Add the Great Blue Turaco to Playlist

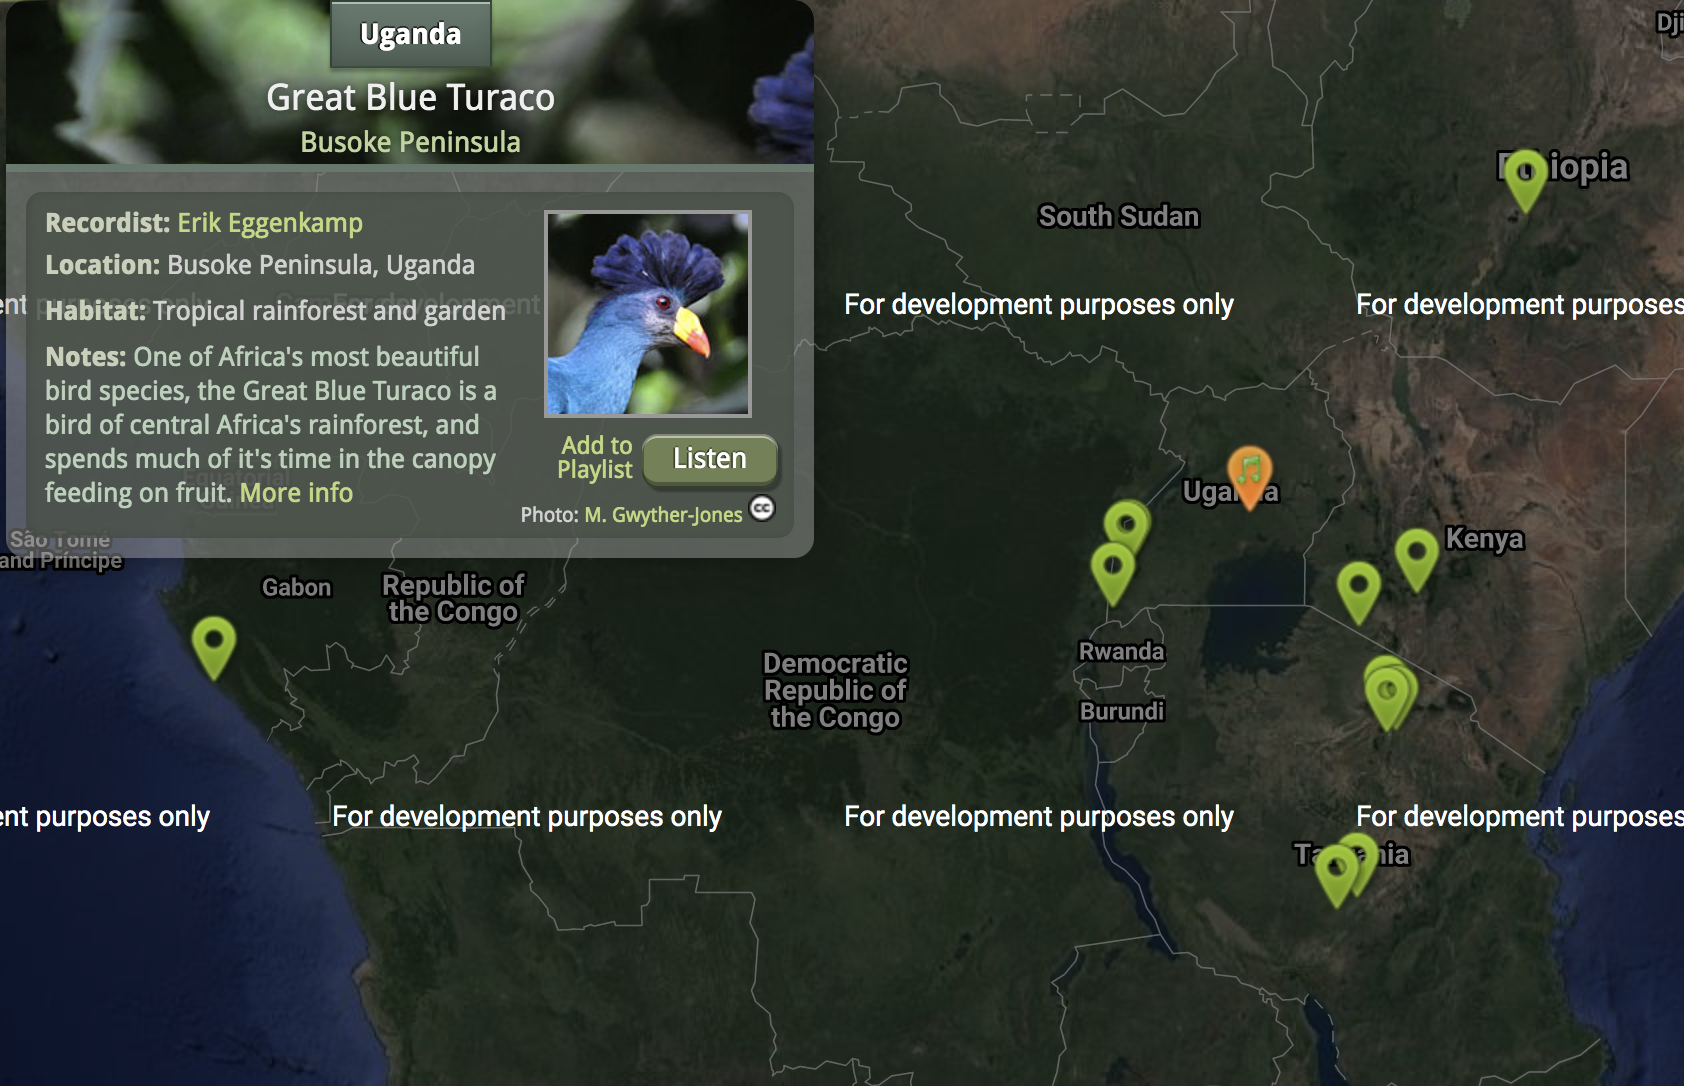[x=595, y=457]
